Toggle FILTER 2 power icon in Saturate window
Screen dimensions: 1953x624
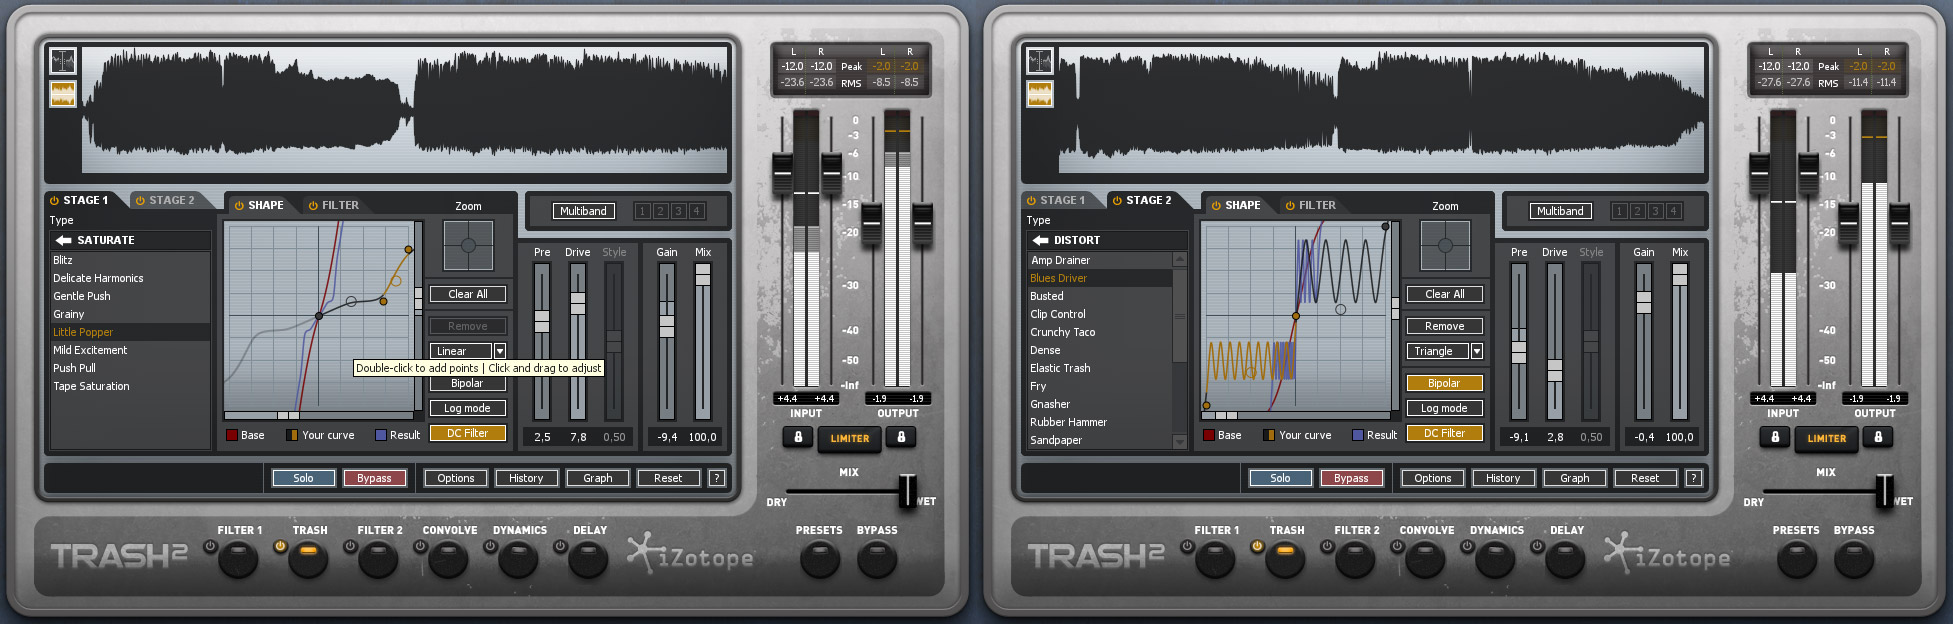coord(350,547)
